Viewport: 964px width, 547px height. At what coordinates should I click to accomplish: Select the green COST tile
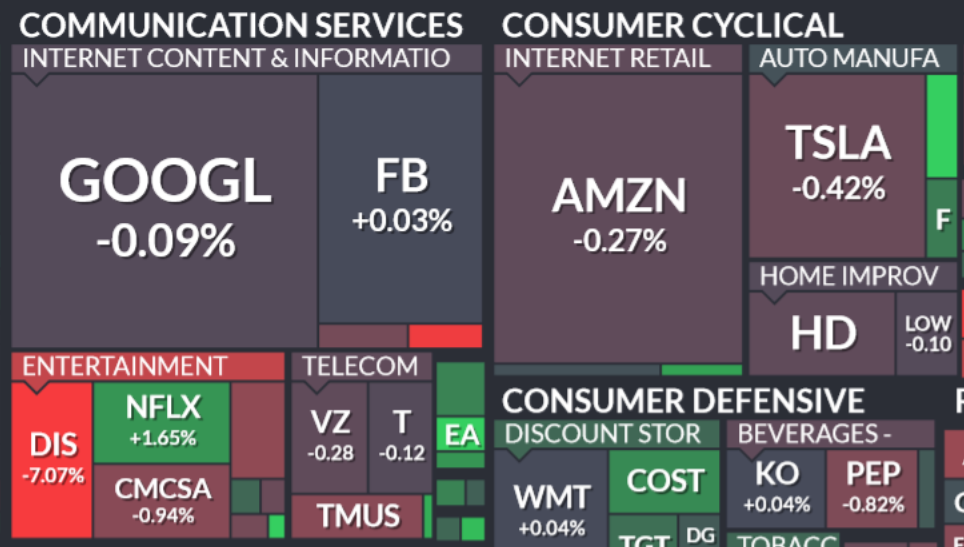665,481
